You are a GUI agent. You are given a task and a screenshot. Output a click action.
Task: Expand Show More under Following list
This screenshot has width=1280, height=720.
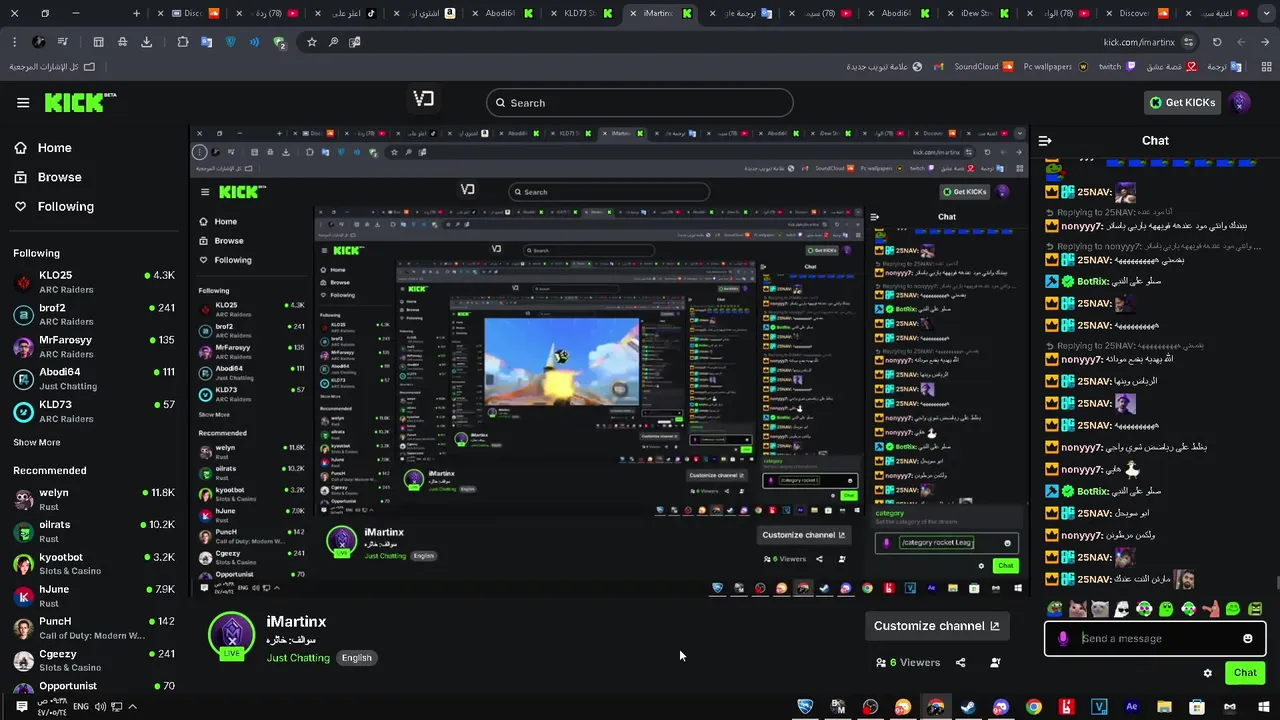point(37,442)
